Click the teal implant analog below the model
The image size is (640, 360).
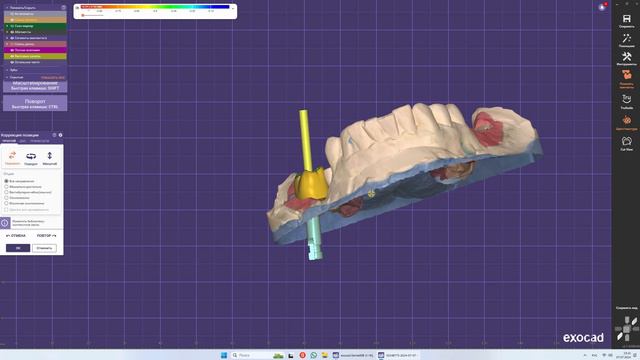click(314, 239)
